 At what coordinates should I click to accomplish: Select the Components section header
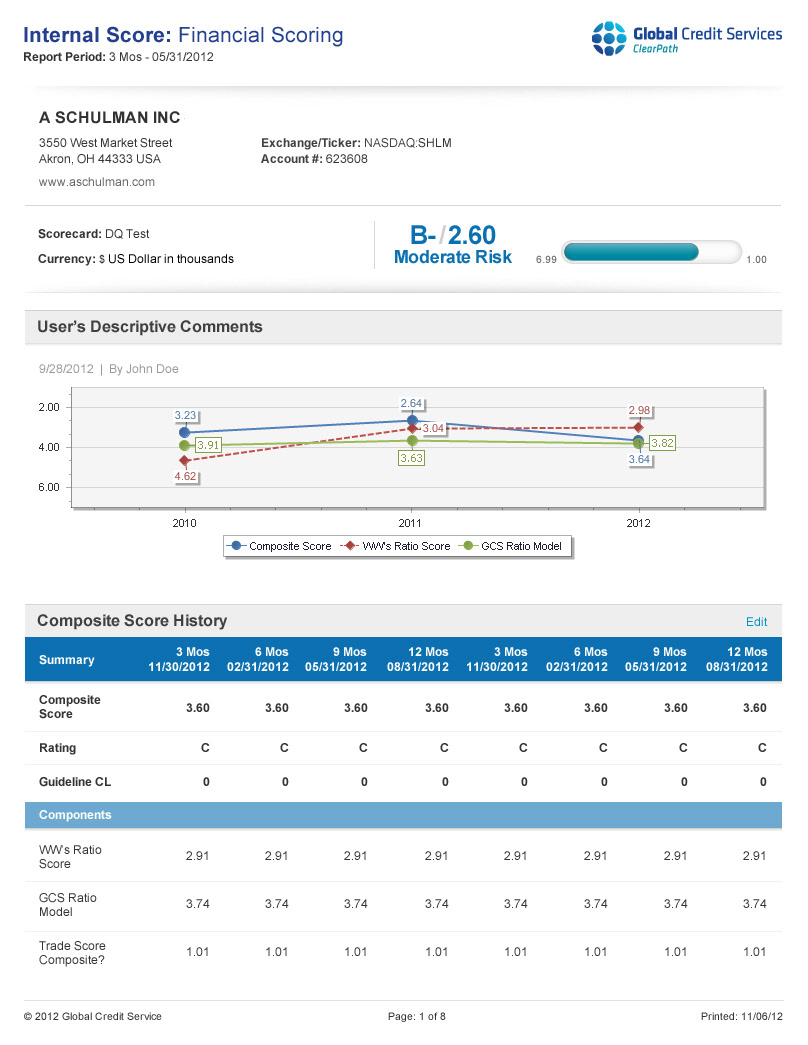coord(75,815)
